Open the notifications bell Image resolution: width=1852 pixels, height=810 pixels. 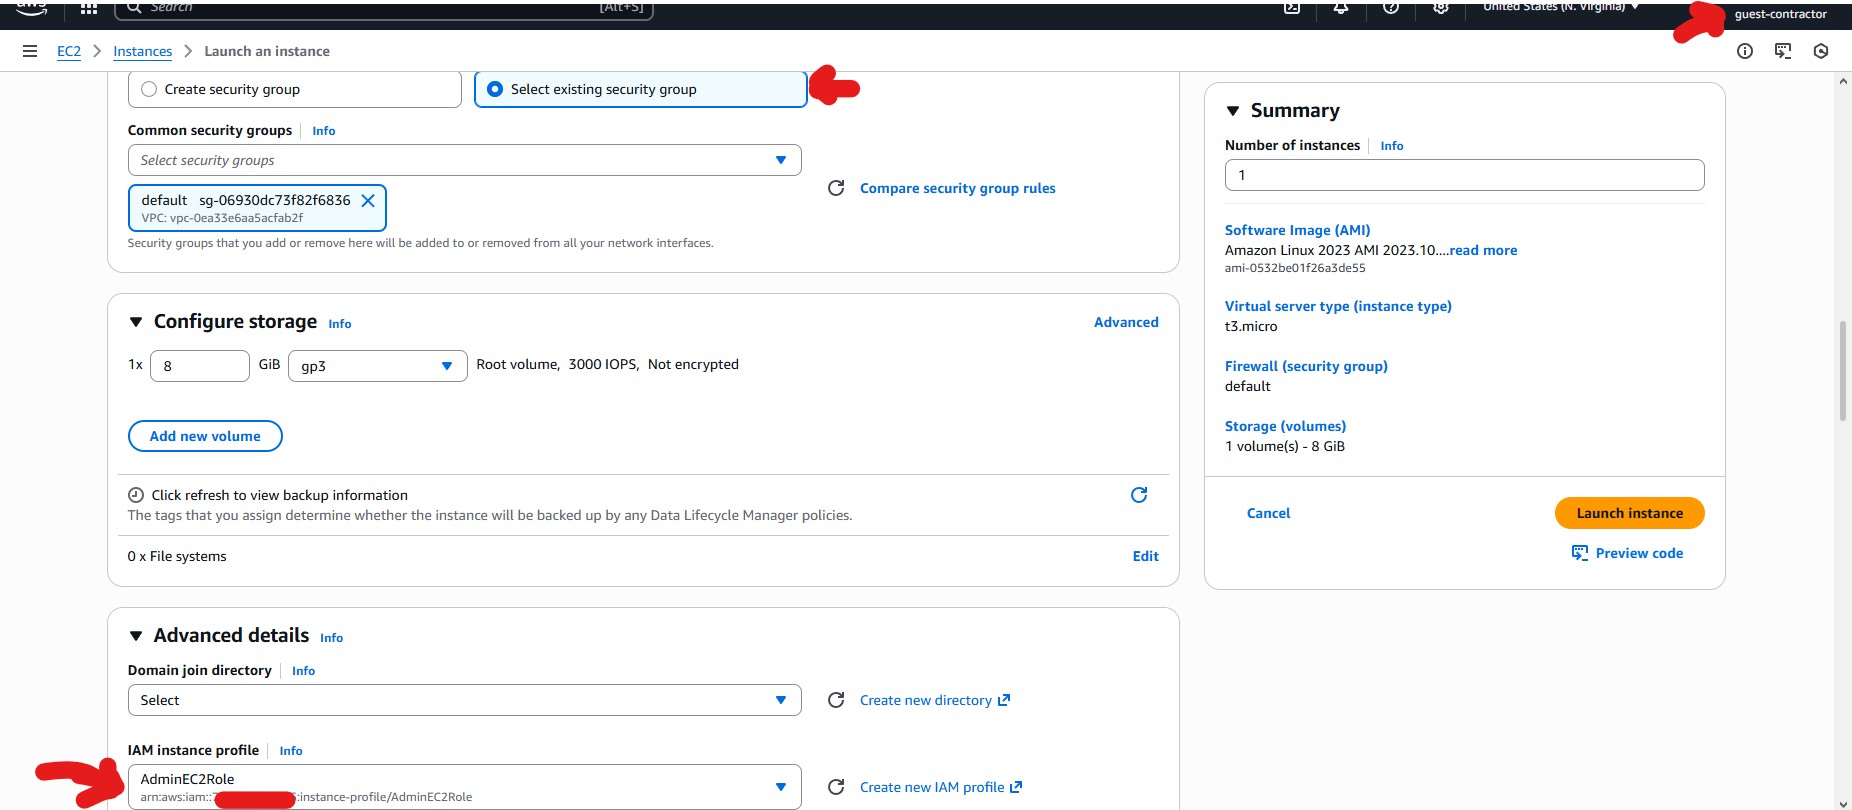pos(1341,8)
